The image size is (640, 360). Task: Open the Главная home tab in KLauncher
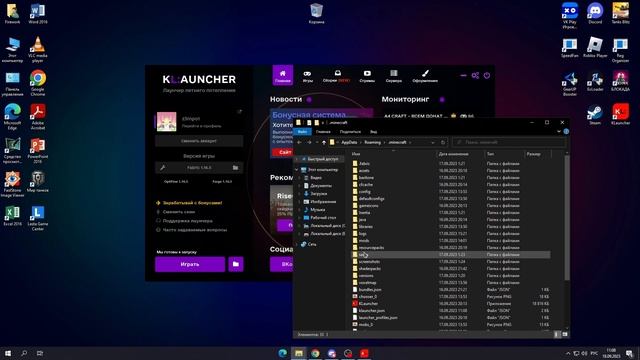click(x=282, y=75)
